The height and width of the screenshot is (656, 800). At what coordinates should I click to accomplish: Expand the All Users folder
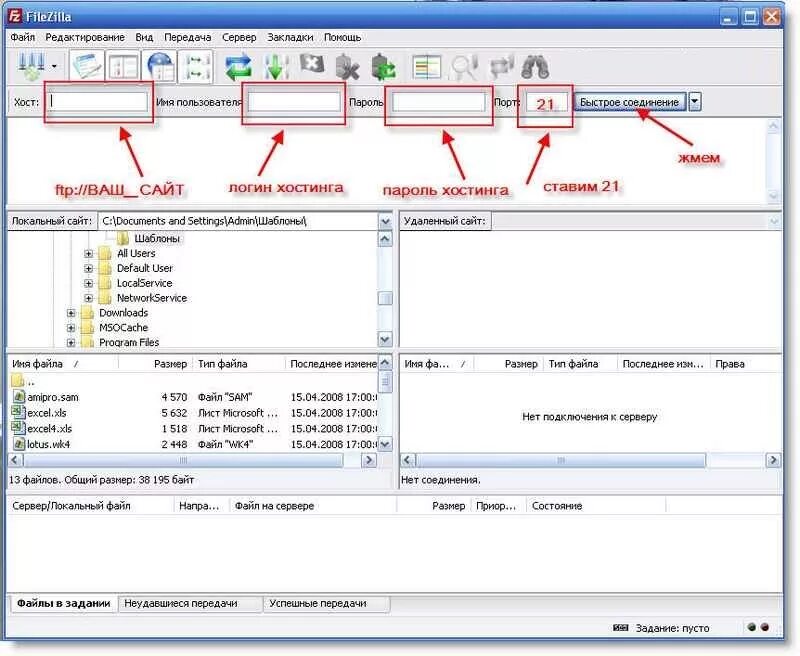(89, 254)
